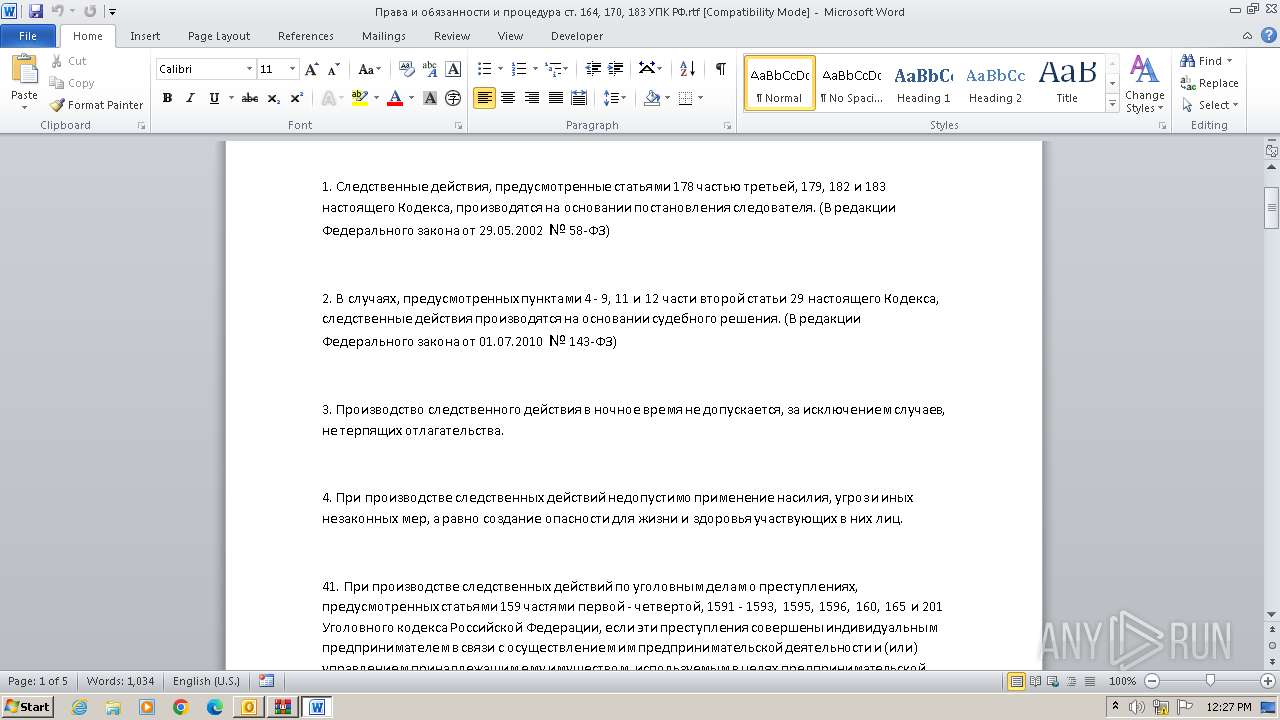Click the taskbar clock showing 12:27 PM
The image size is (1280, 720).
coord(1229,707)
